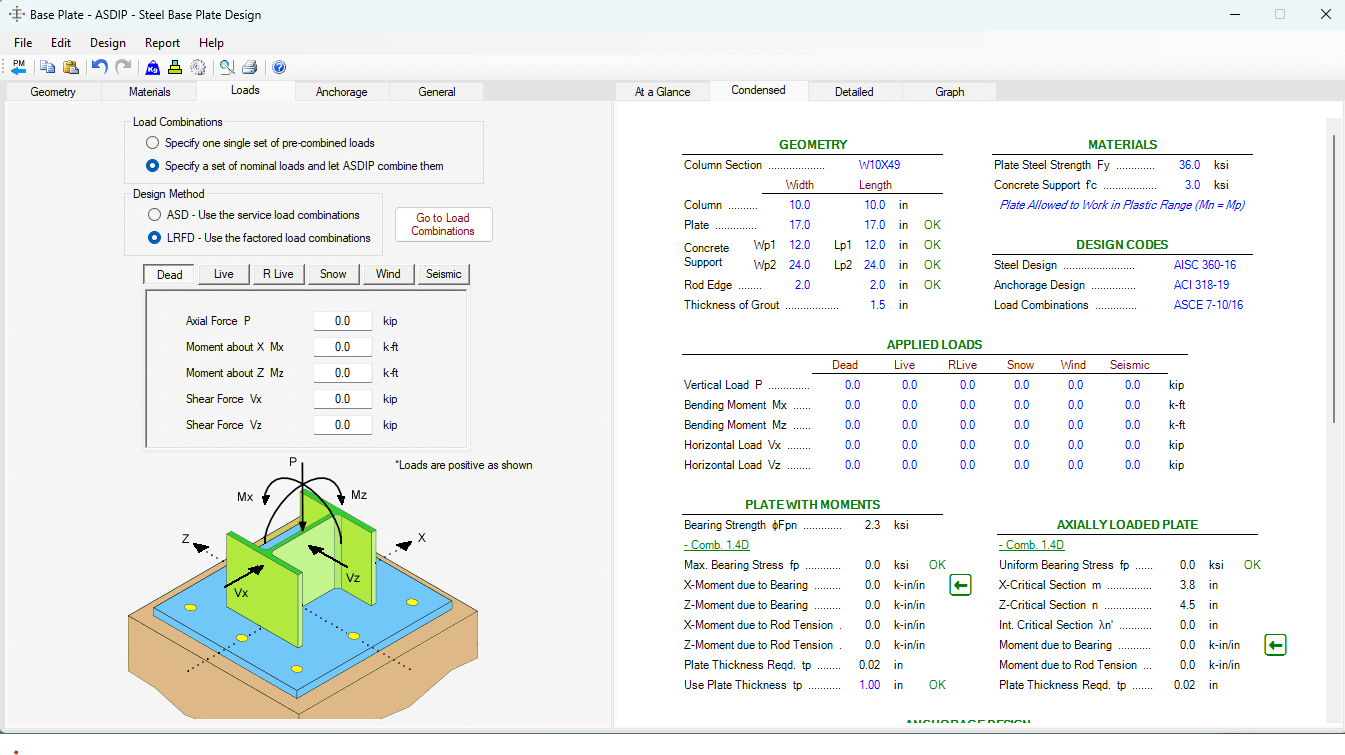Screen dimensions: 1345x755
Task: Click the Go to Load Combinations button
Action: coord(443,224)
